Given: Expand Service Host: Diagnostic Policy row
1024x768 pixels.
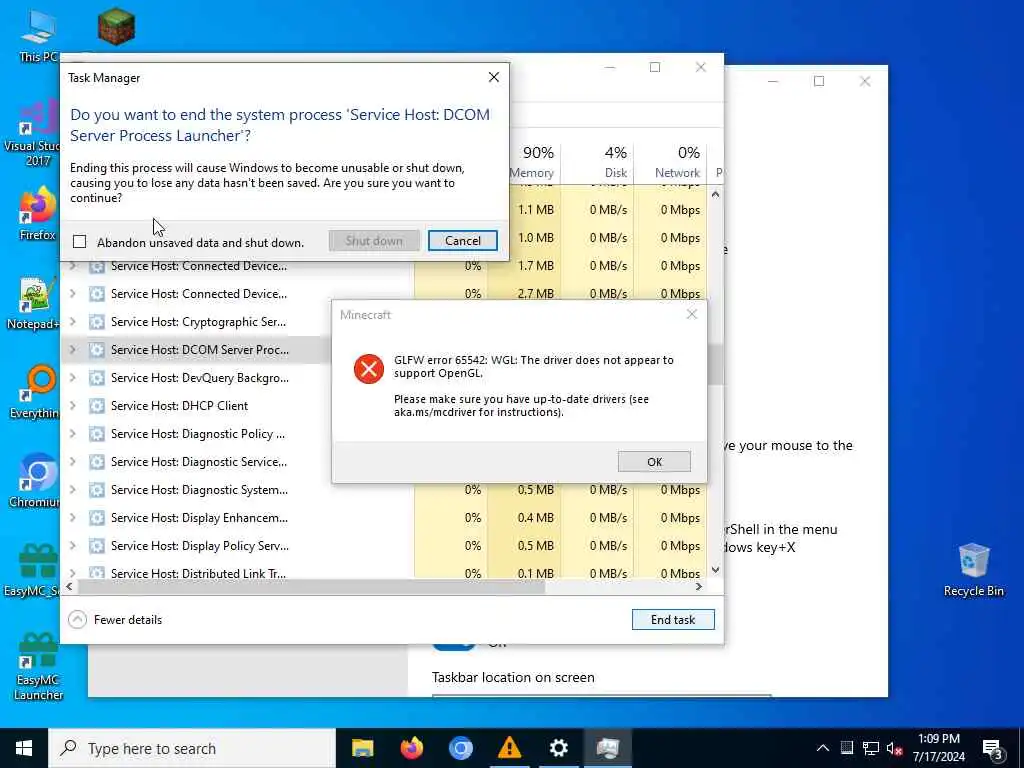Looking at the screenshot, I should (x=72, y=434).
